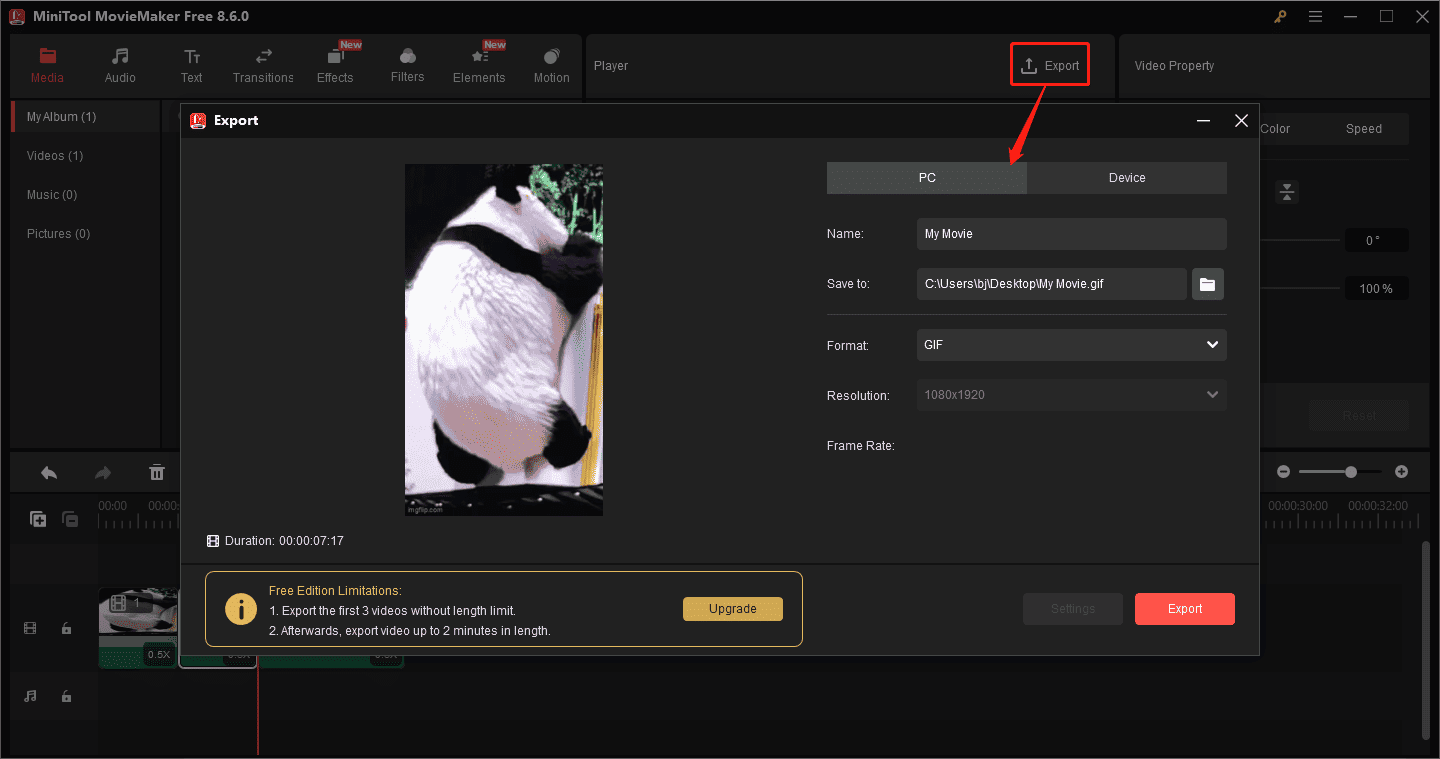Screen dimensions: 1440x759
Task: Open the Media tab
Action: pos(47,66)
